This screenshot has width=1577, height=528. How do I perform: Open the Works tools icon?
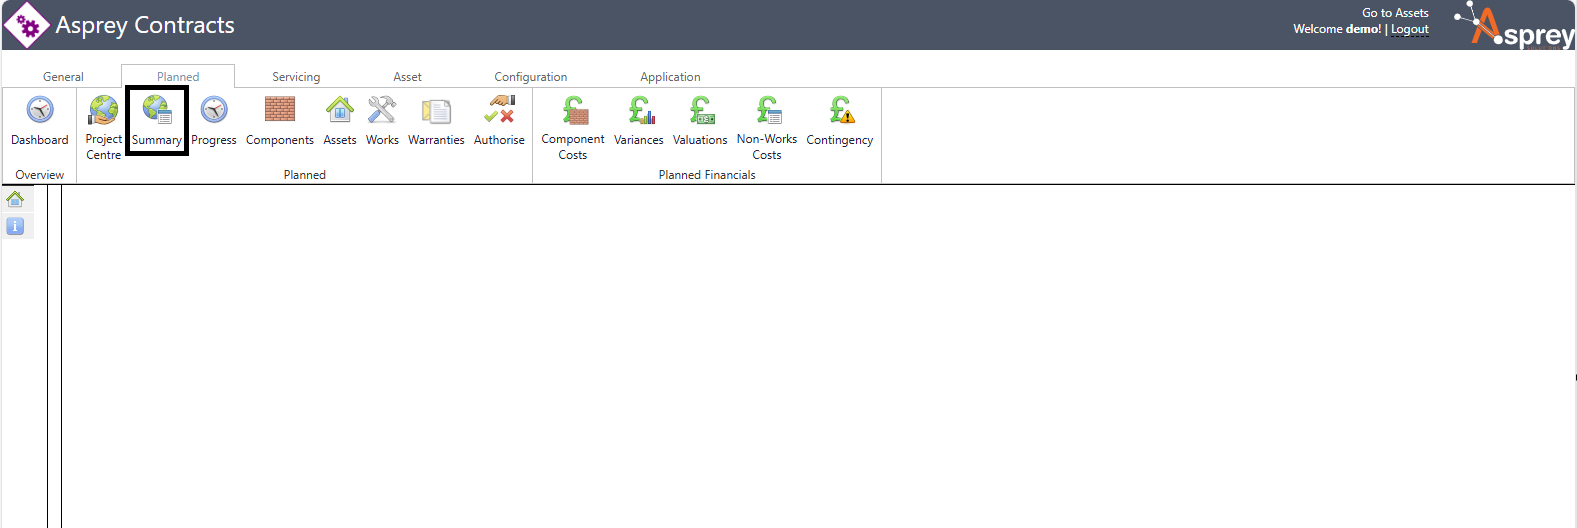(x=382, y=110)
